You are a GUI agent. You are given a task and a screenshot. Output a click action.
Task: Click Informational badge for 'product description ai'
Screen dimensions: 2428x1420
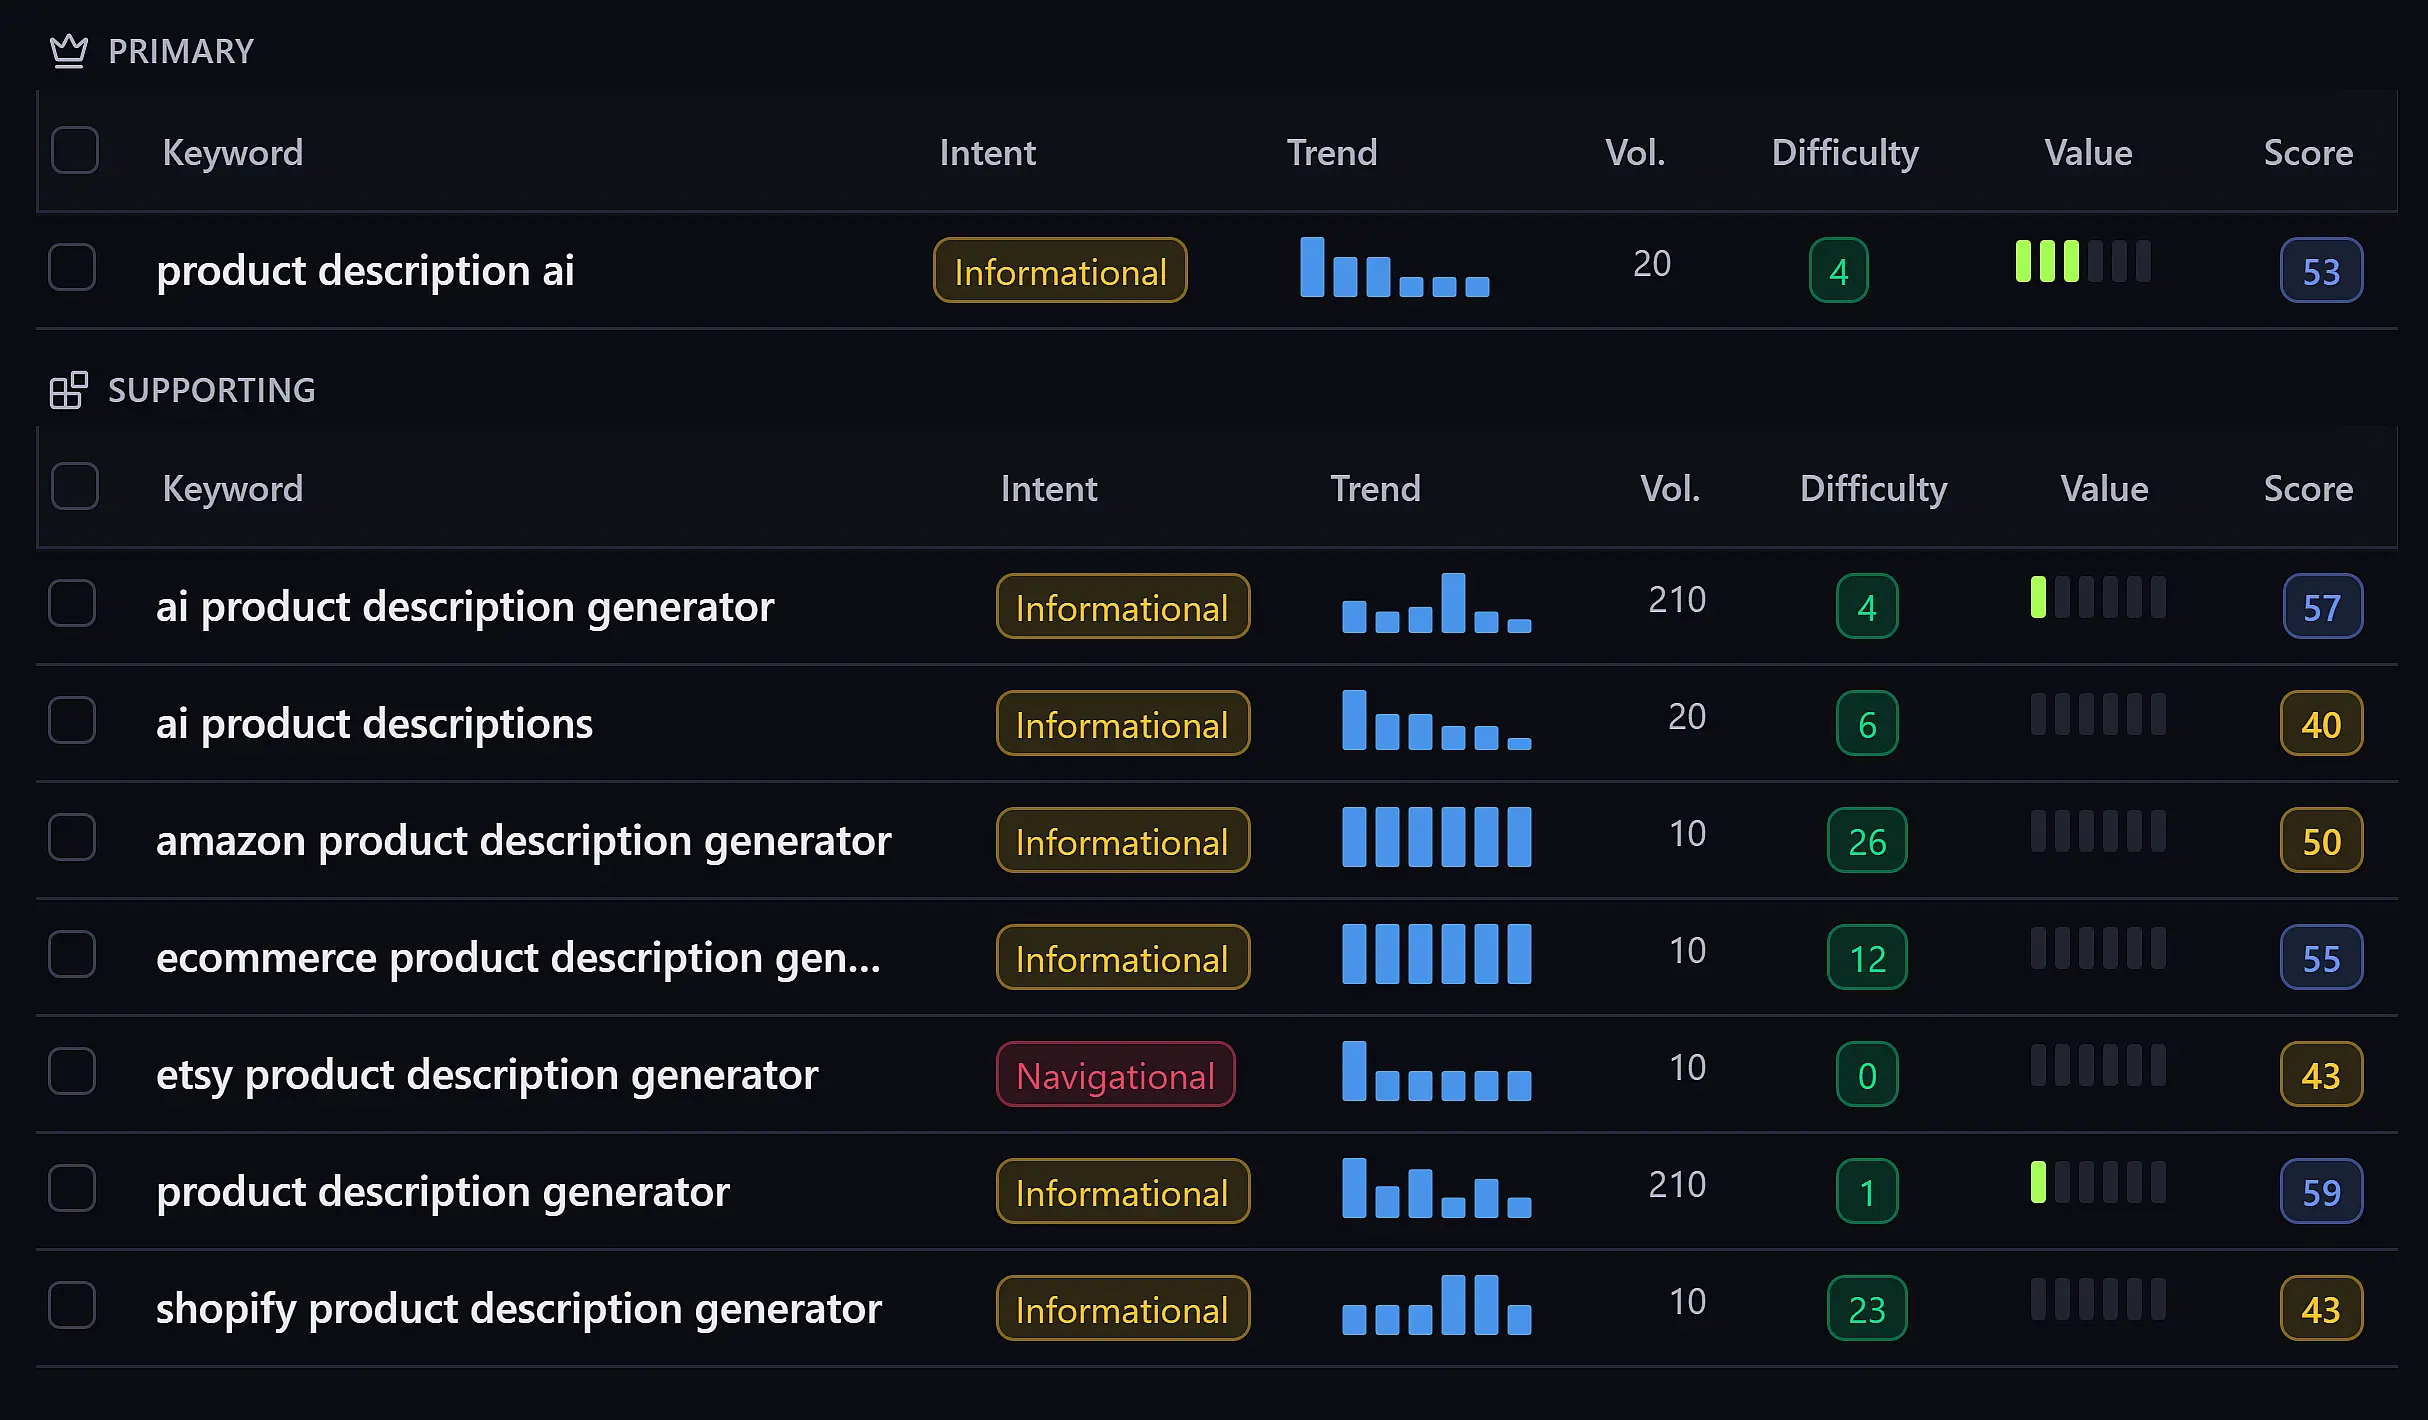tap(1060, 271)
